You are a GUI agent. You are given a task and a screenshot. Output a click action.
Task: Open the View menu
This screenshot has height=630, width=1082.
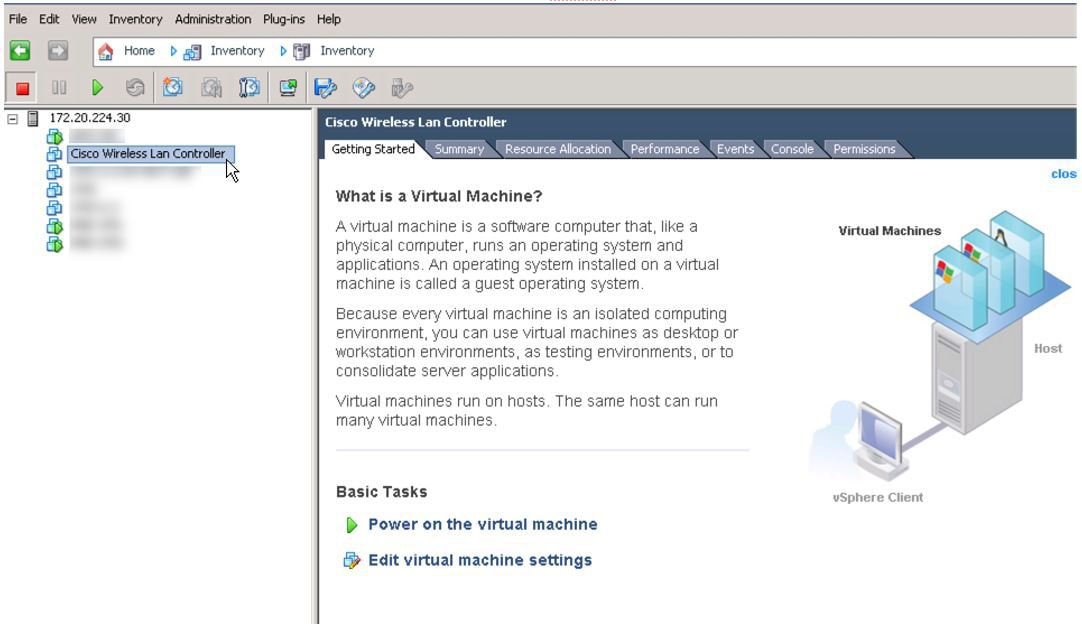[x=84, y=19]
